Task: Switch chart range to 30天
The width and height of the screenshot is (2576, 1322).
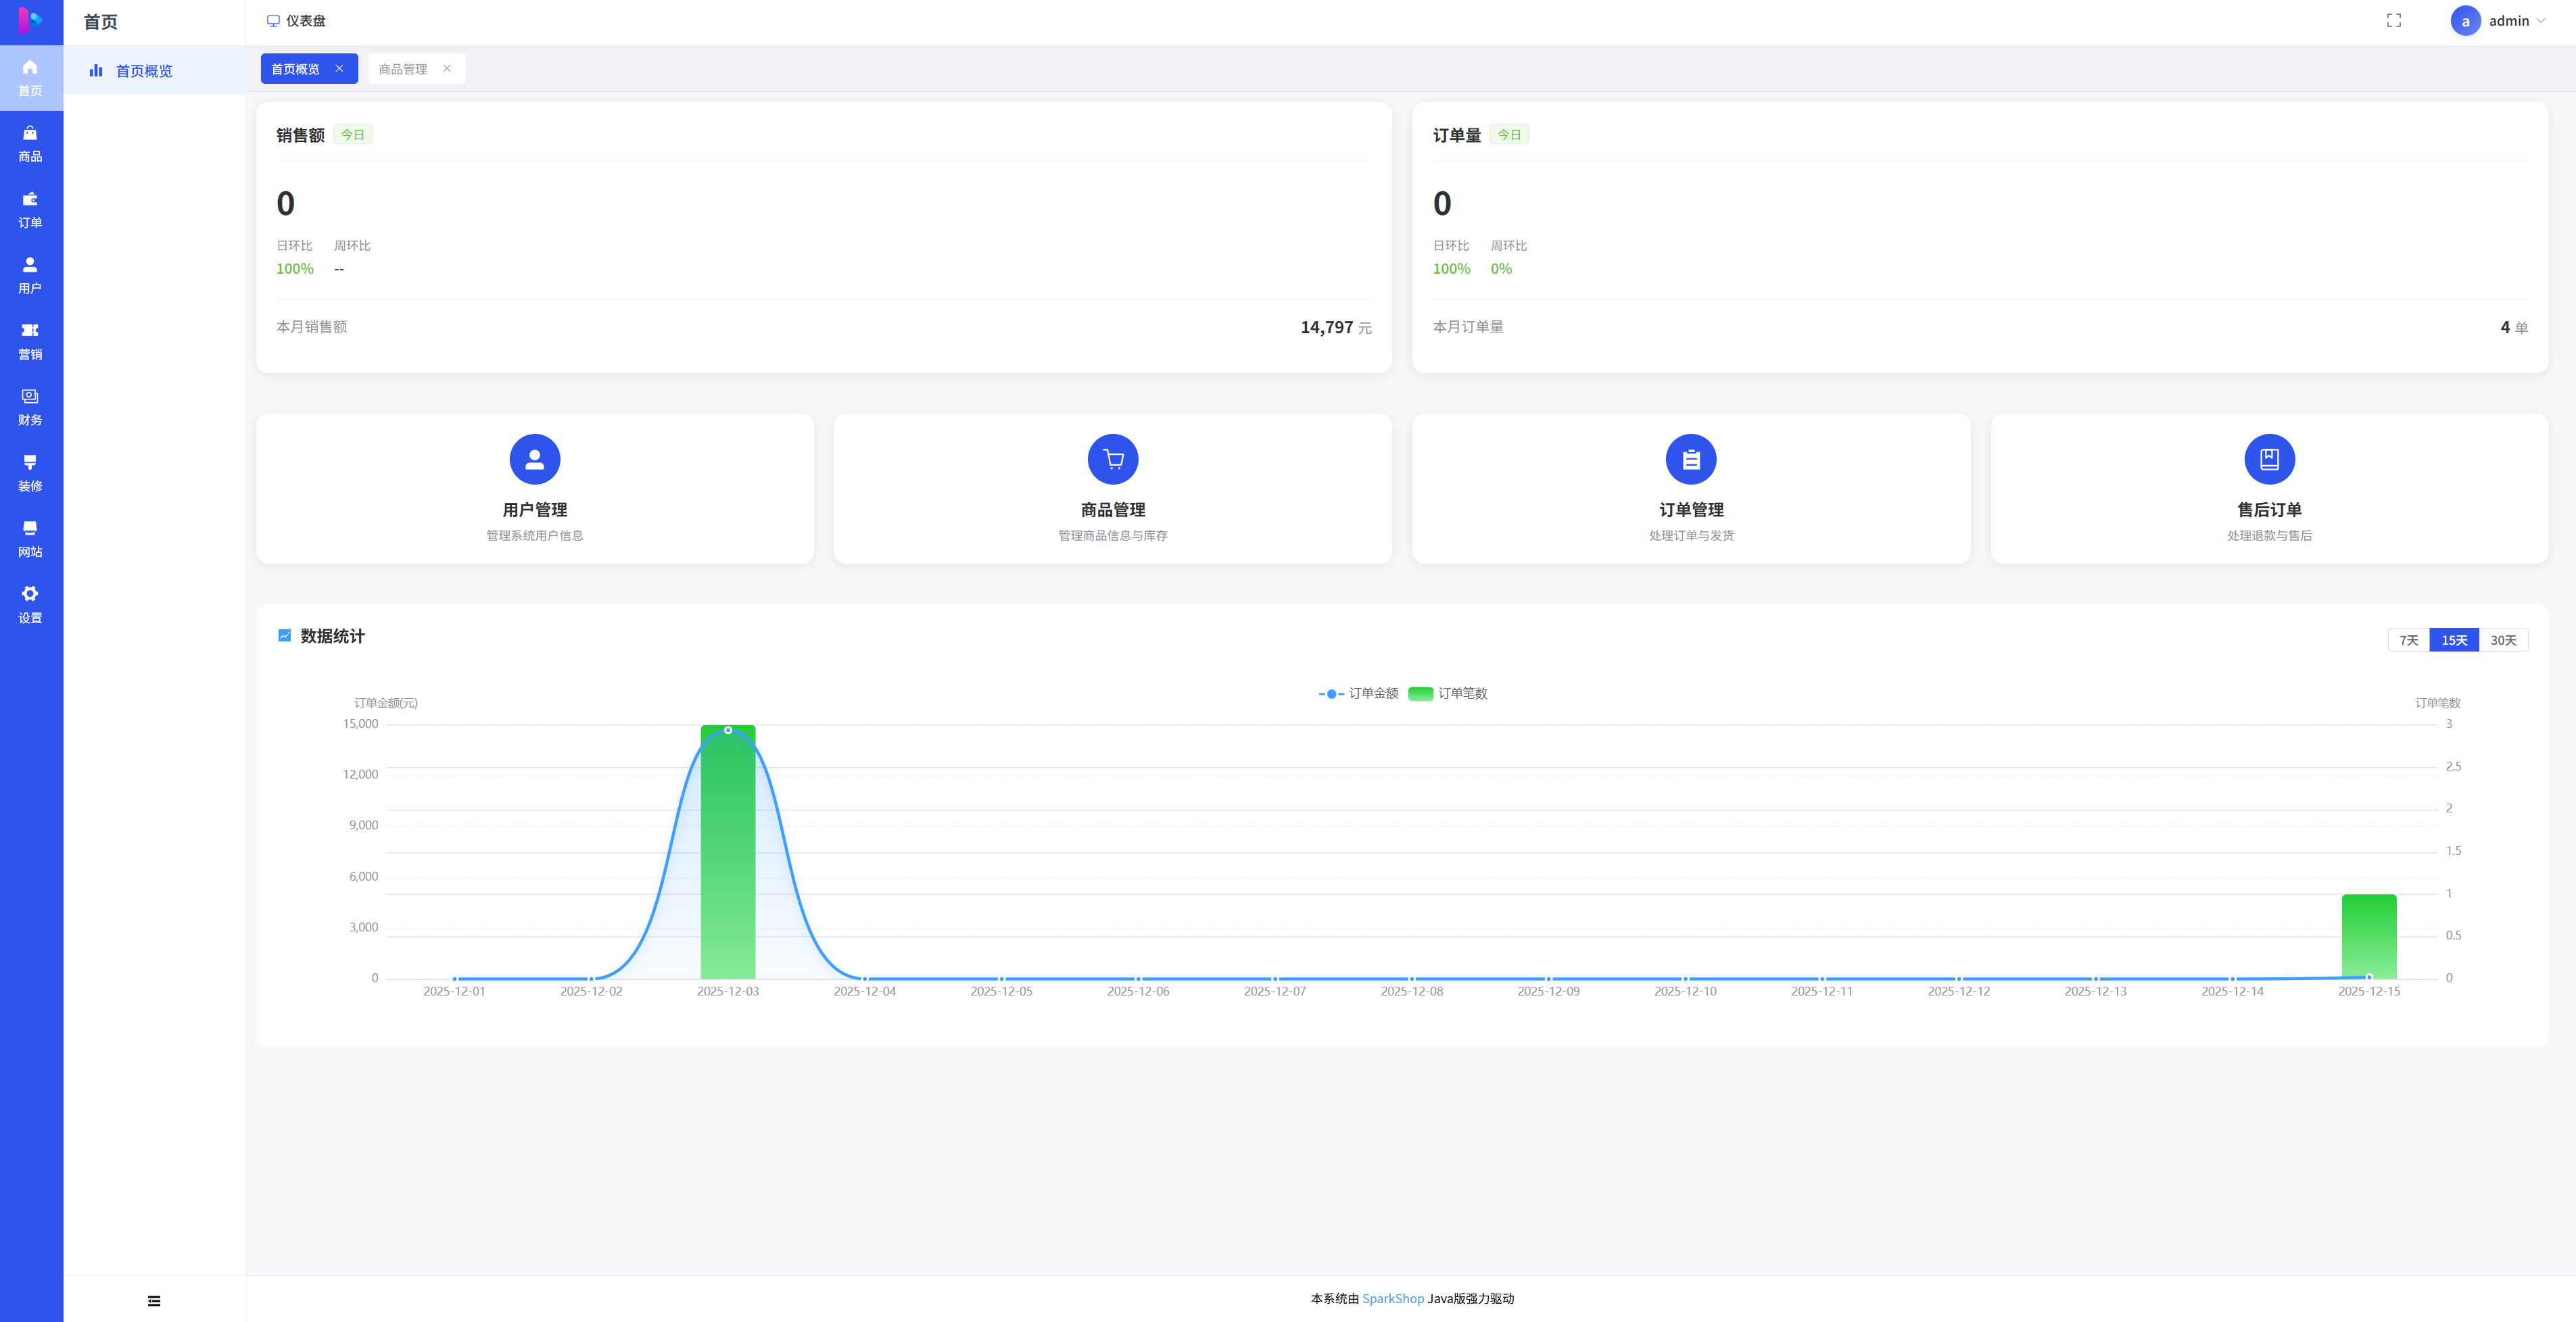Action: tap(2503, 640)
